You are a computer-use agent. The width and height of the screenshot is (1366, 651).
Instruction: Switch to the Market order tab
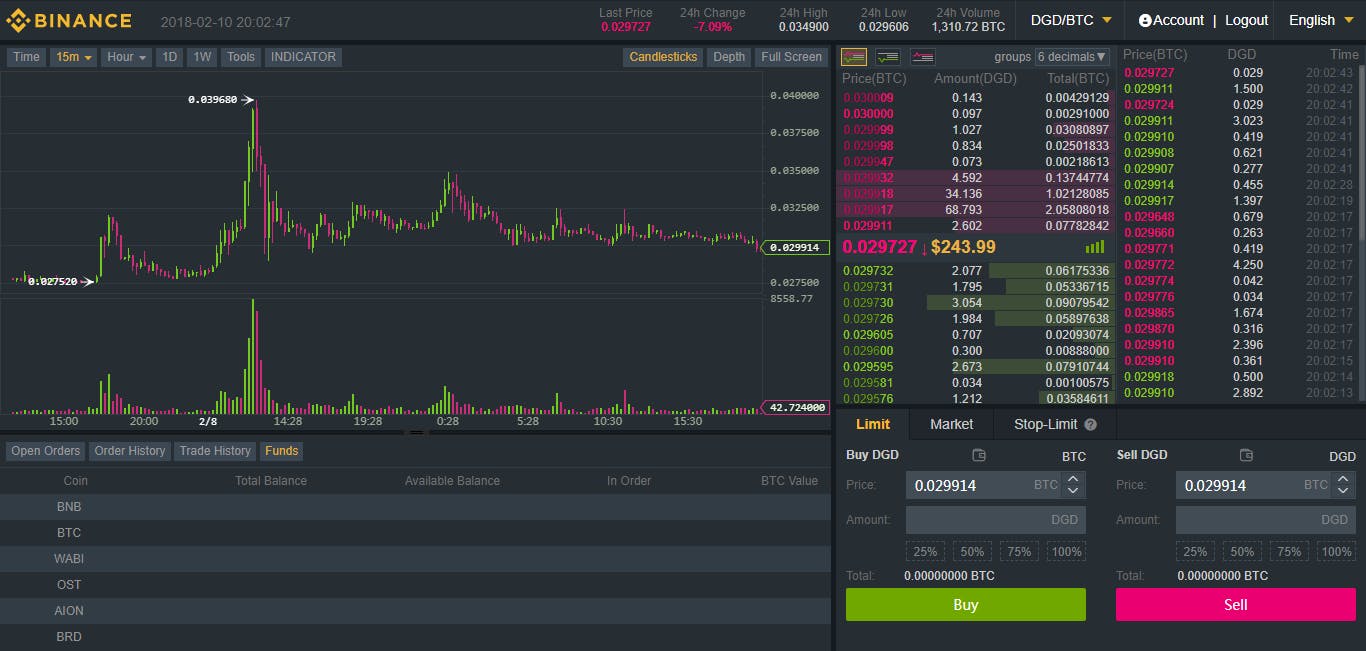(x=950, y=424)
